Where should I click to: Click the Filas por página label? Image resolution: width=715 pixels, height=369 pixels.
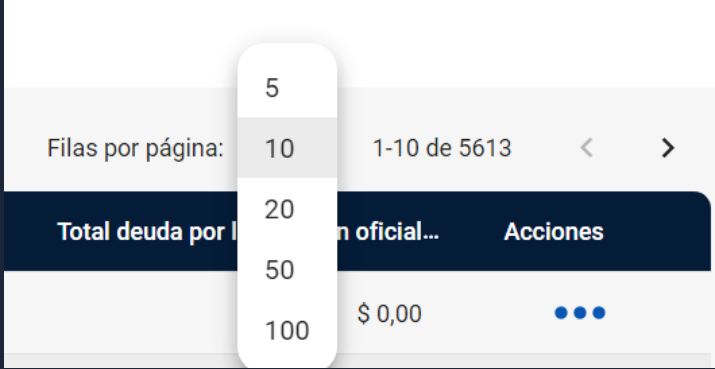(135, 148)
